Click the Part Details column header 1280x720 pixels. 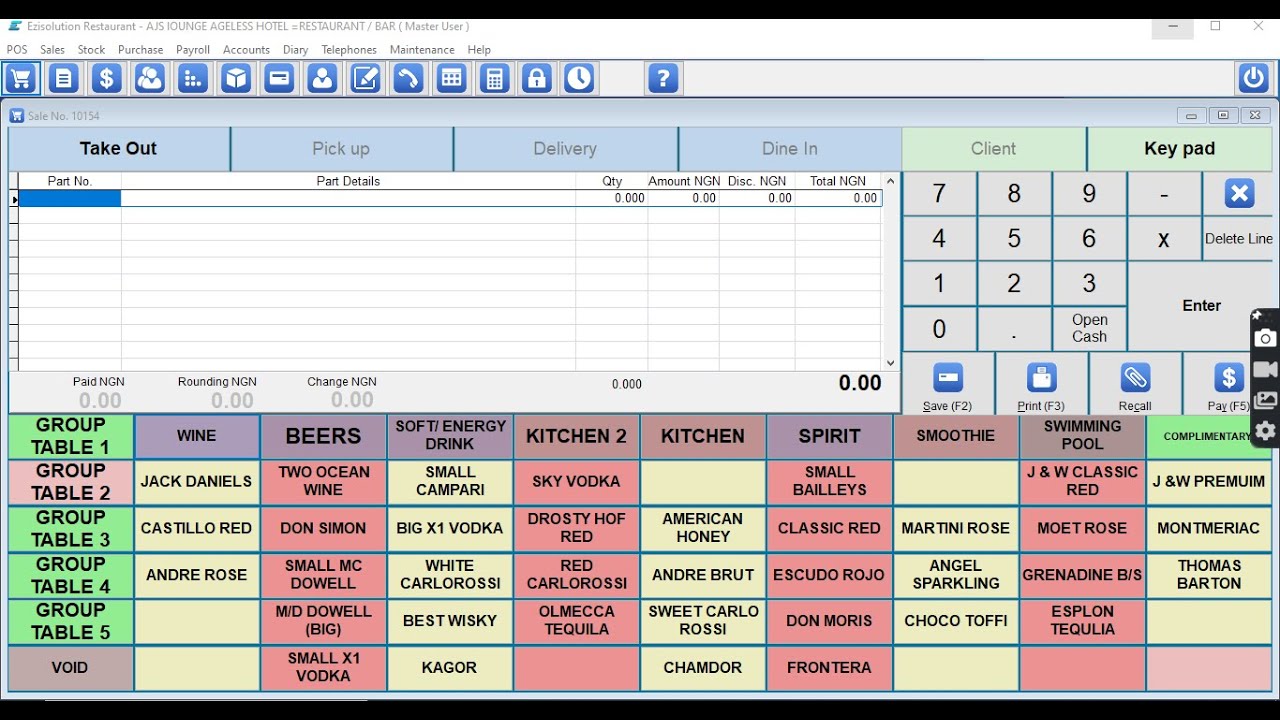pos(348,181)
